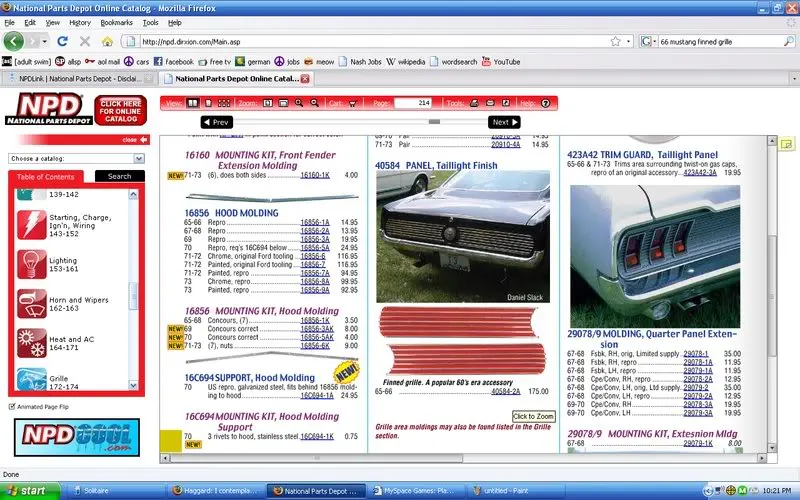The image size is (800, 500).
Task: Open the back/forward history dropdown arrow
Action: [45, 41]
